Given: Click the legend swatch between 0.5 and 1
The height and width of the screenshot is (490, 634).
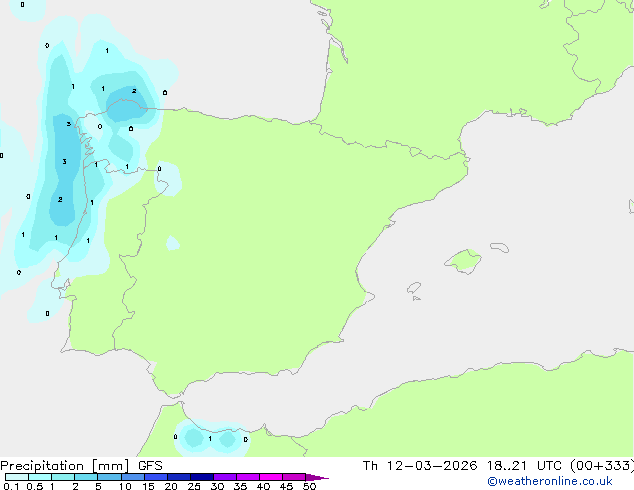Looking at the screenshot, I should (x=40, y=477).
